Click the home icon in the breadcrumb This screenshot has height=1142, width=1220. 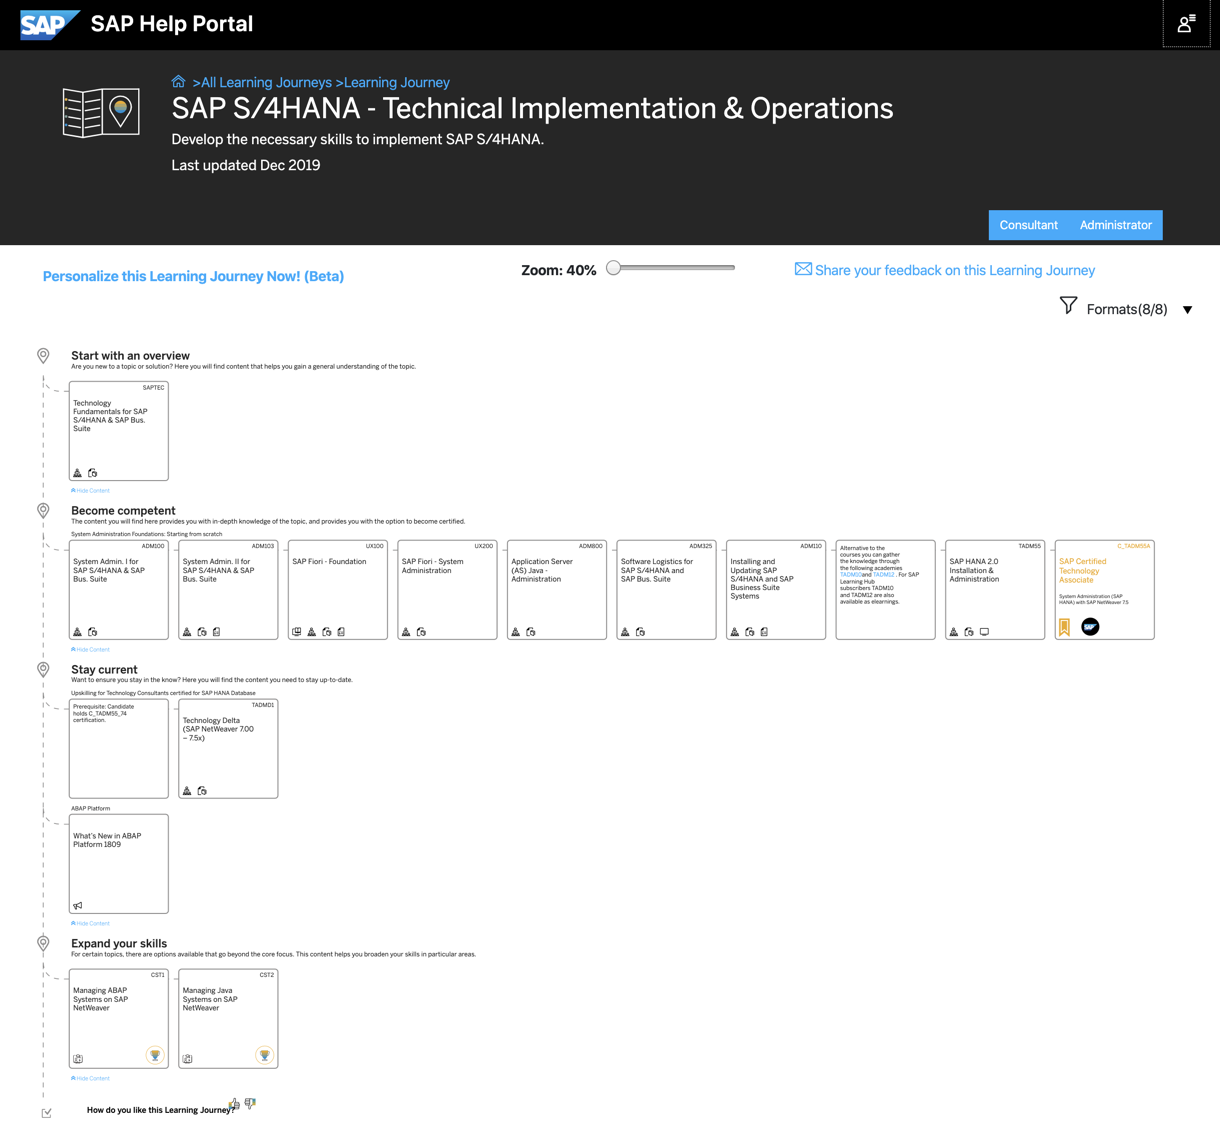[x=178, y=82]
